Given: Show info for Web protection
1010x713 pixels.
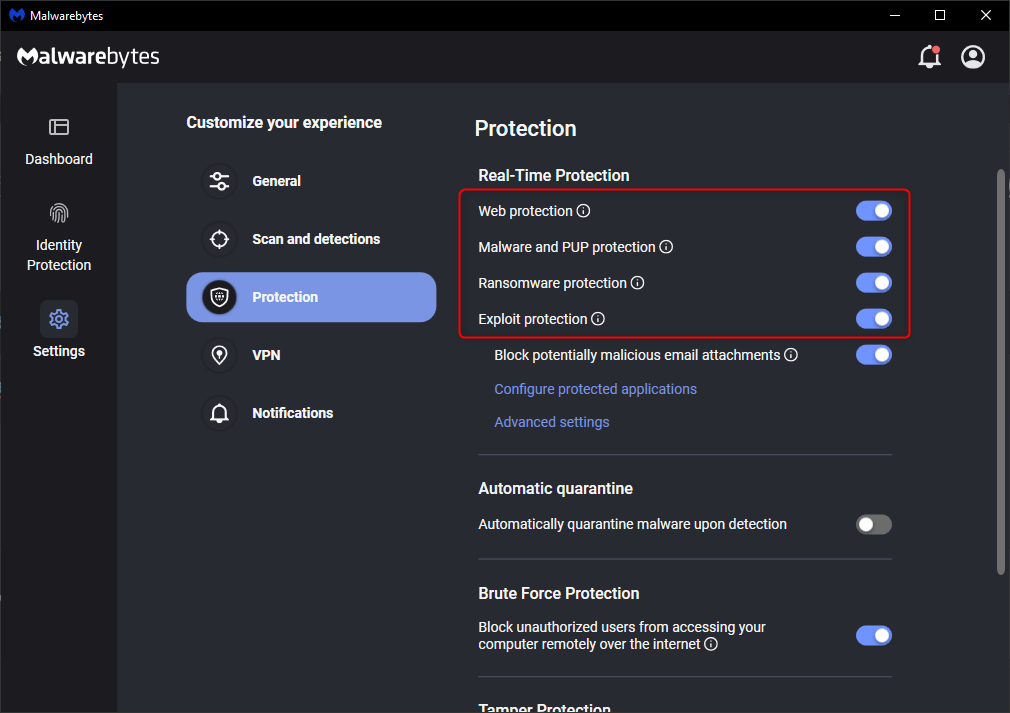Looking at the screenshot, I should pos(583,211).
